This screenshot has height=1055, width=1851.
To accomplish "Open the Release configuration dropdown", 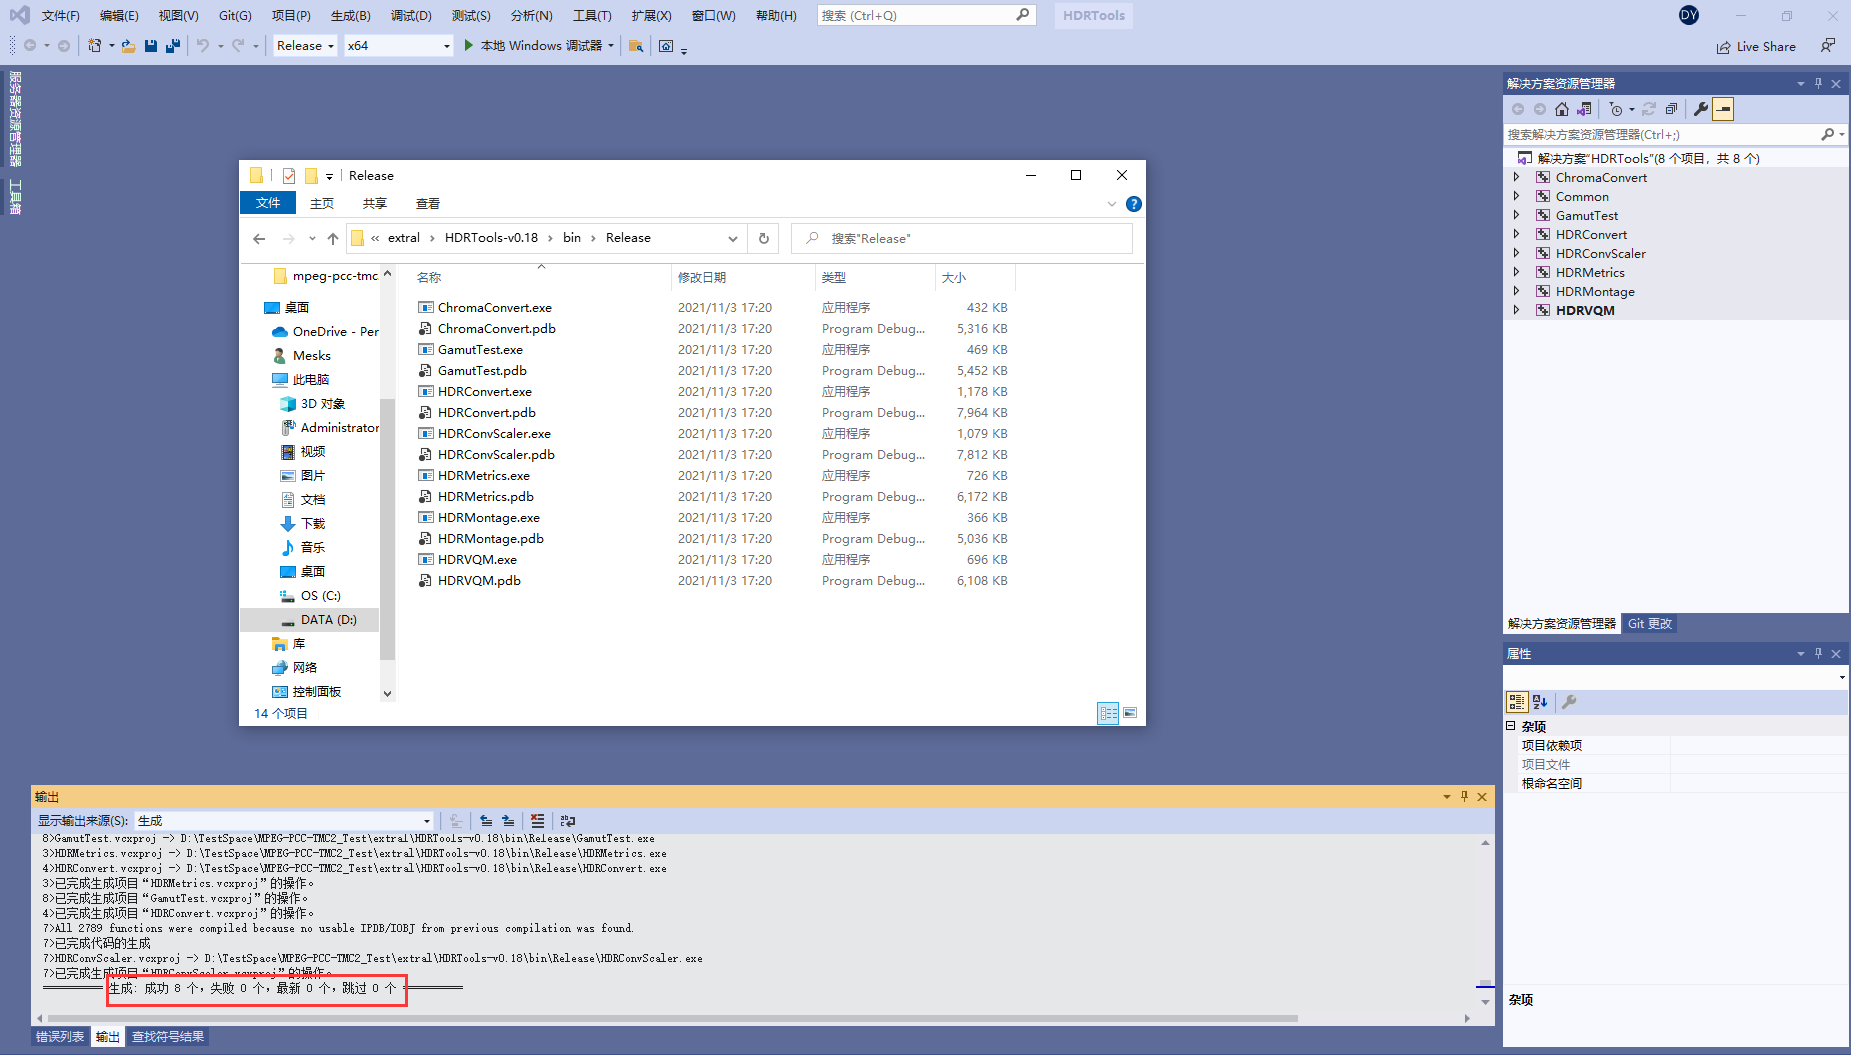I will pos(305,45).
